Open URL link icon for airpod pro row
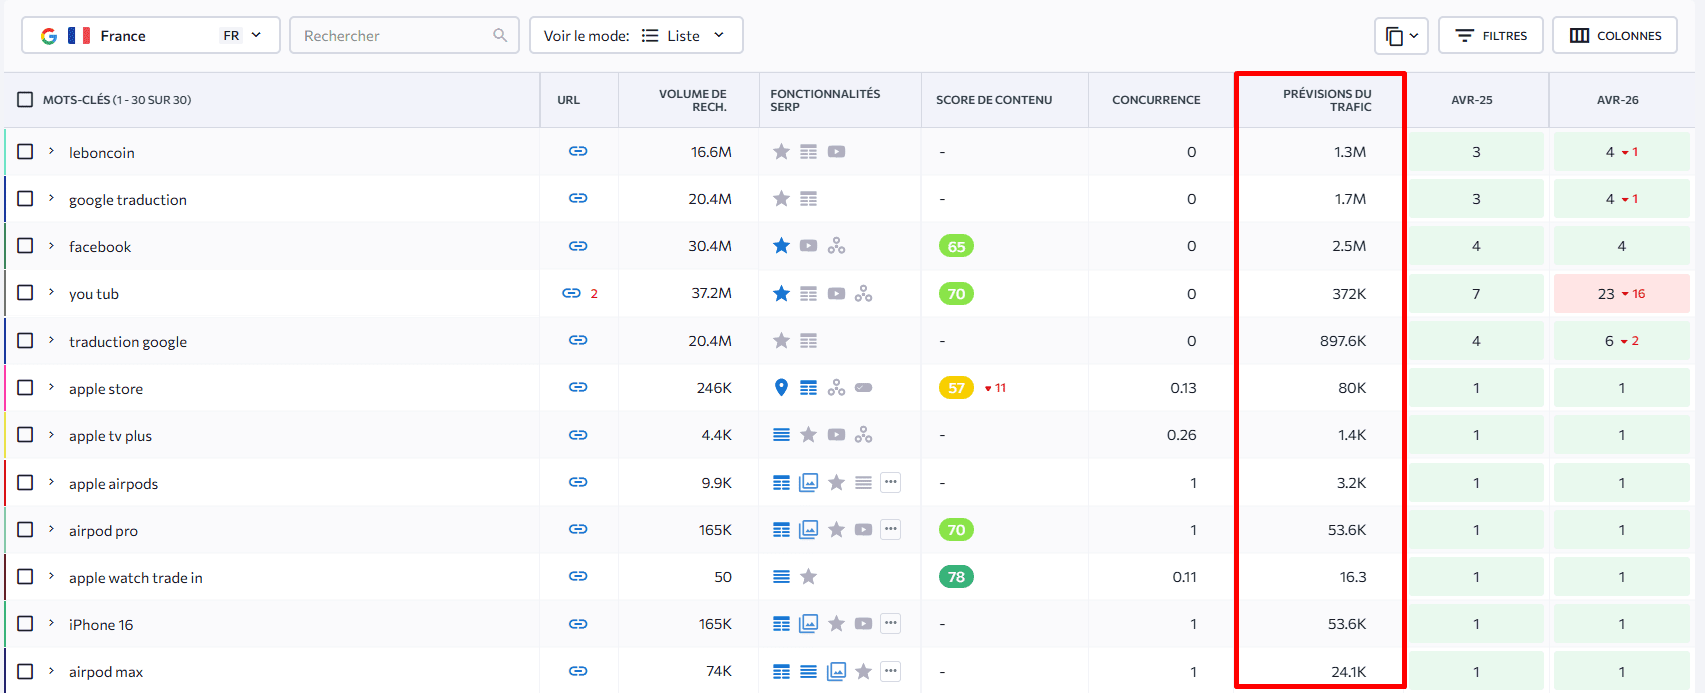Image resolution: width=1705 pixels, height=693 pixels. tap(578, 529)
